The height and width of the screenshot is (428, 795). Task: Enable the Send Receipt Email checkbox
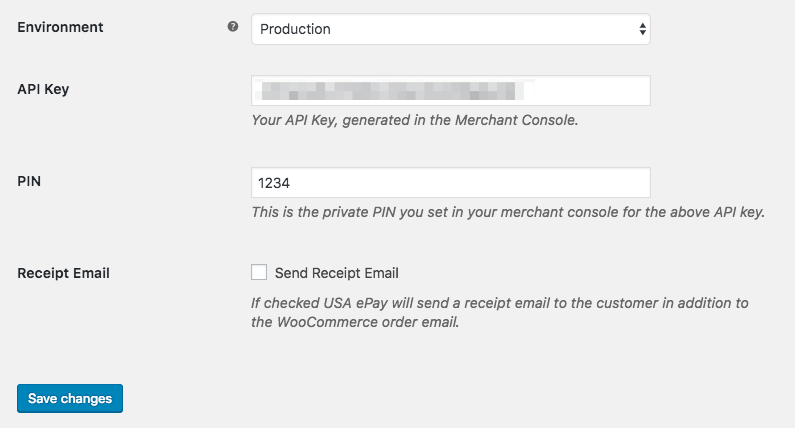pyautogui.click(x=259, y=272)
